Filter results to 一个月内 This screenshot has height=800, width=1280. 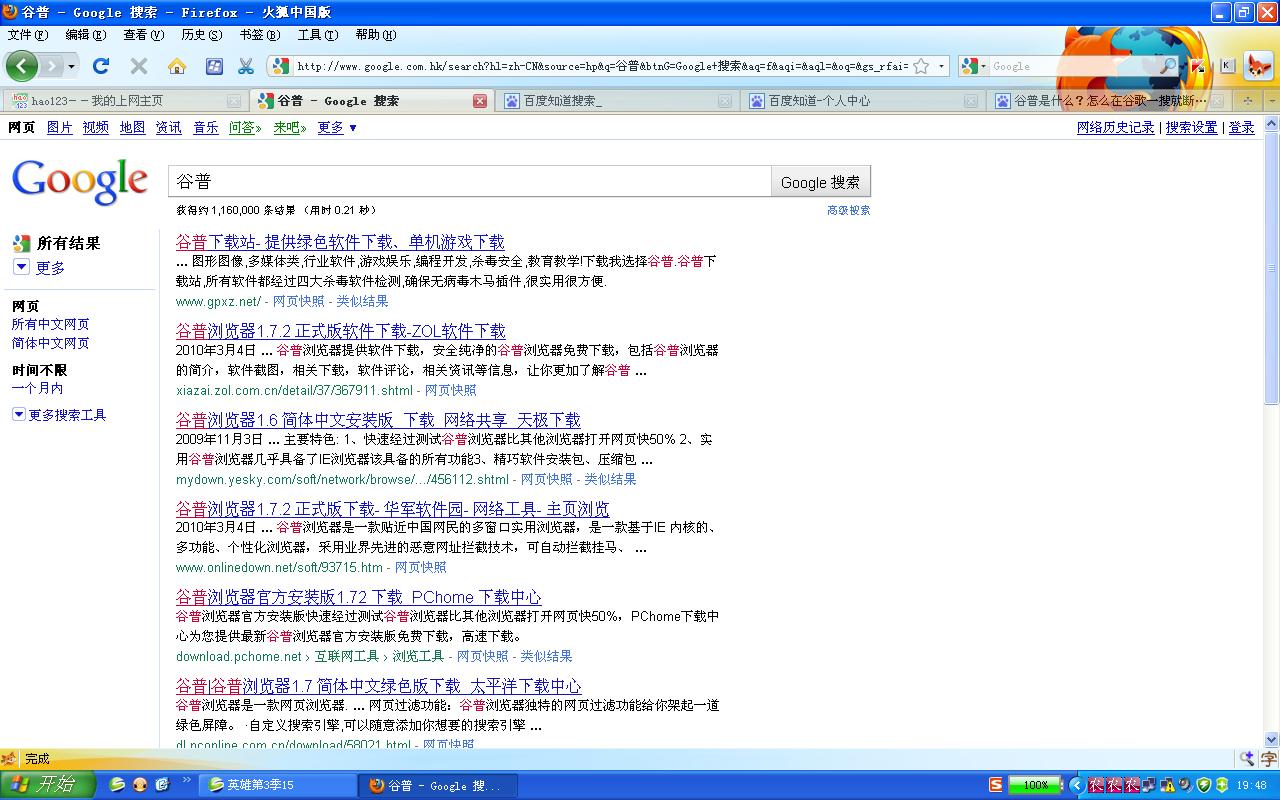point(37,388)
